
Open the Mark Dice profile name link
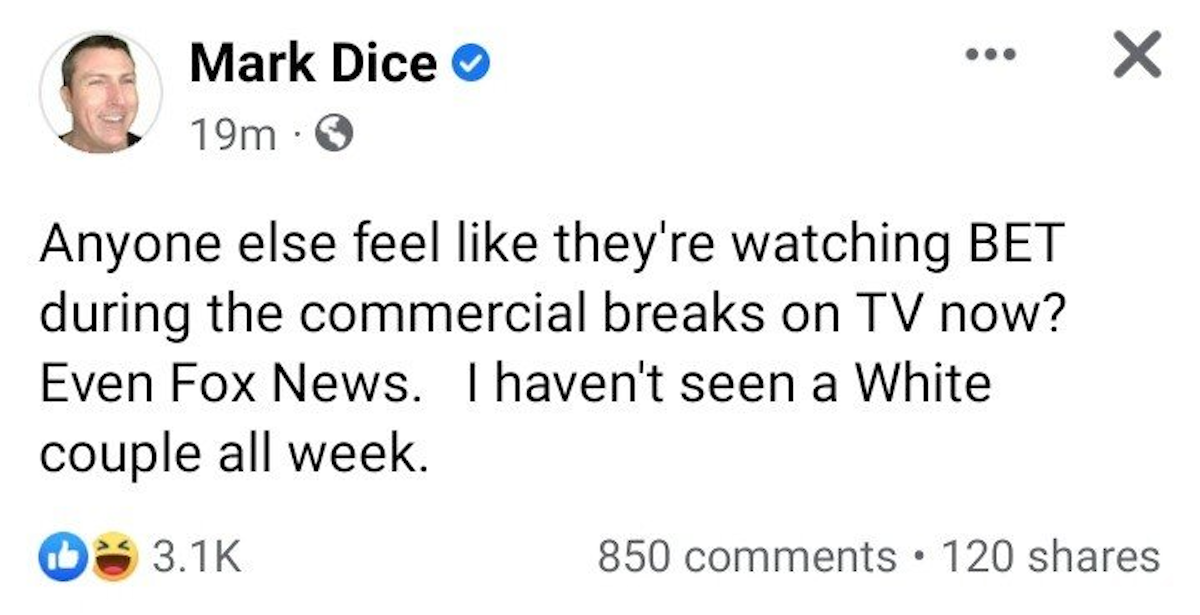click(x=313, y=65)
